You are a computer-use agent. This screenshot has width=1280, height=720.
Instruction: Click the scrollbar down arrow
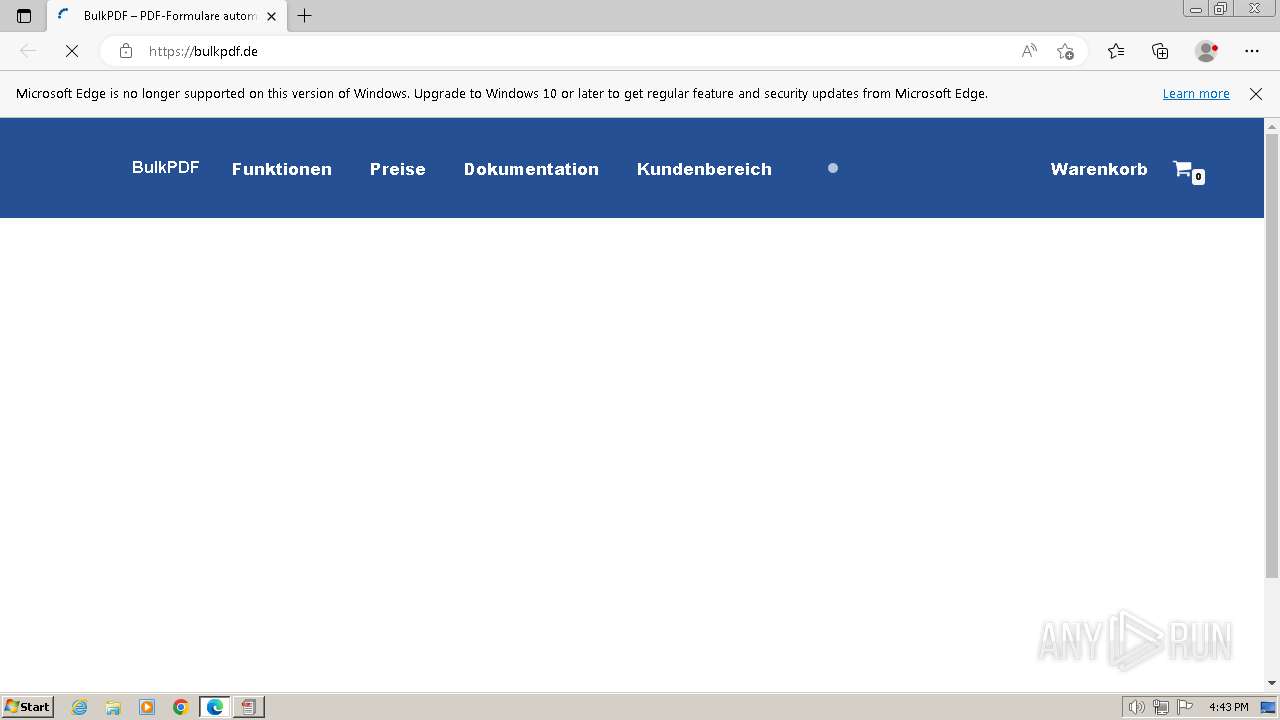tap(1272, 683)
